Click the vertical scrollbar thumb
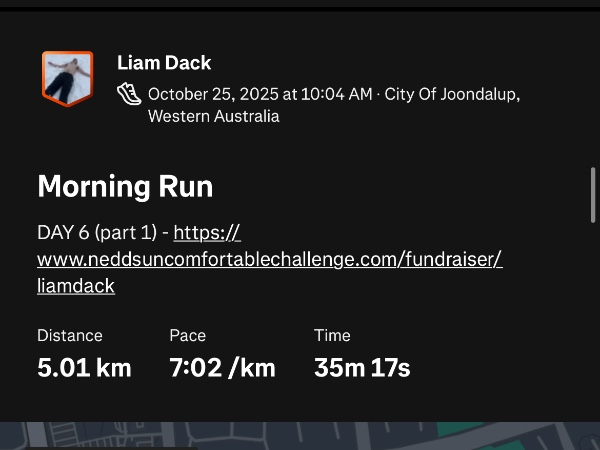This screenshot has width=600, height=450. [x=593, y=193]
